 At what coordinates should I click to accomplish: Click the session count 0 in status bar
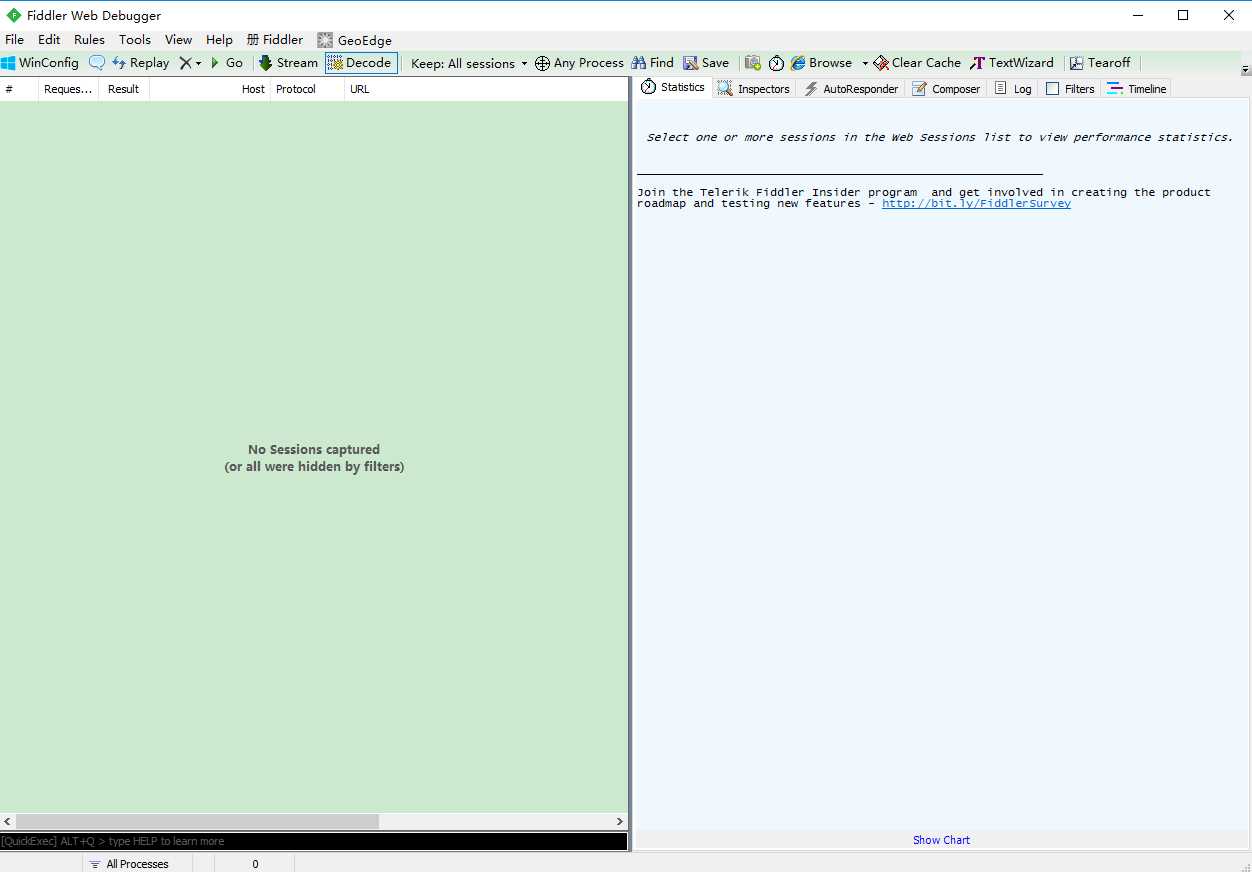tap(255, 864)
